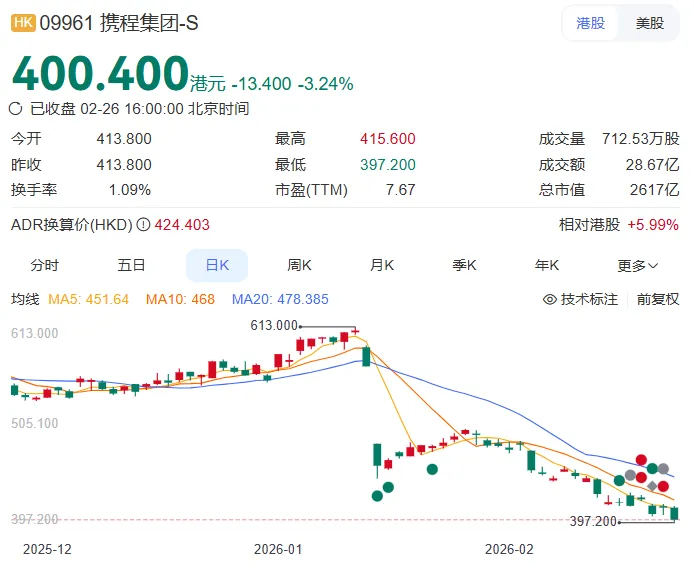Click the stock title 09961 携程集团-S
Screen dimensions: 694x570
(x=119, y=23)
